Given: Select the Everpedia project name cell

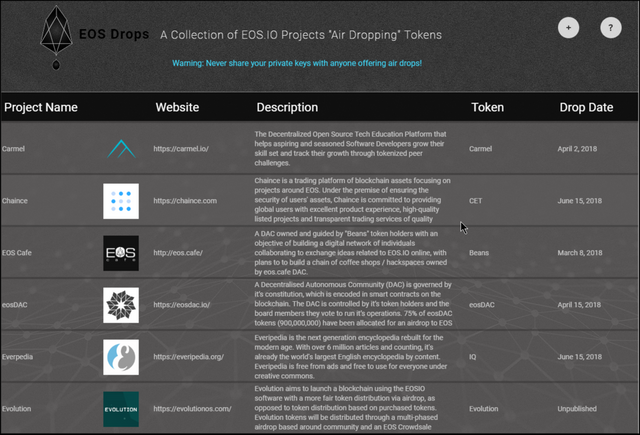Looking at the screenshot, I should (17, 357).
